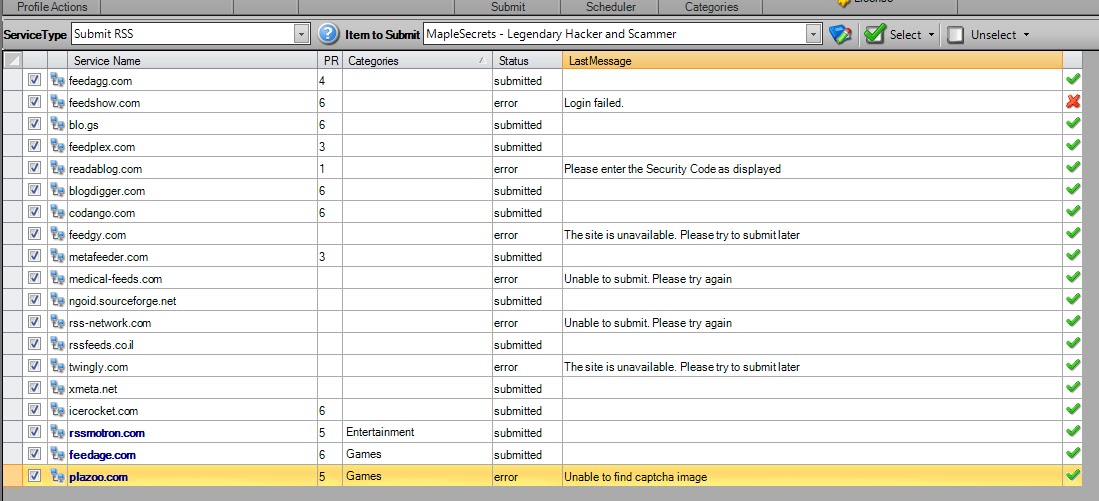This screenshot has height=501, width=1099.
Task: Click the green check status icon for icerocket.com
Action: click(1072, 410)
